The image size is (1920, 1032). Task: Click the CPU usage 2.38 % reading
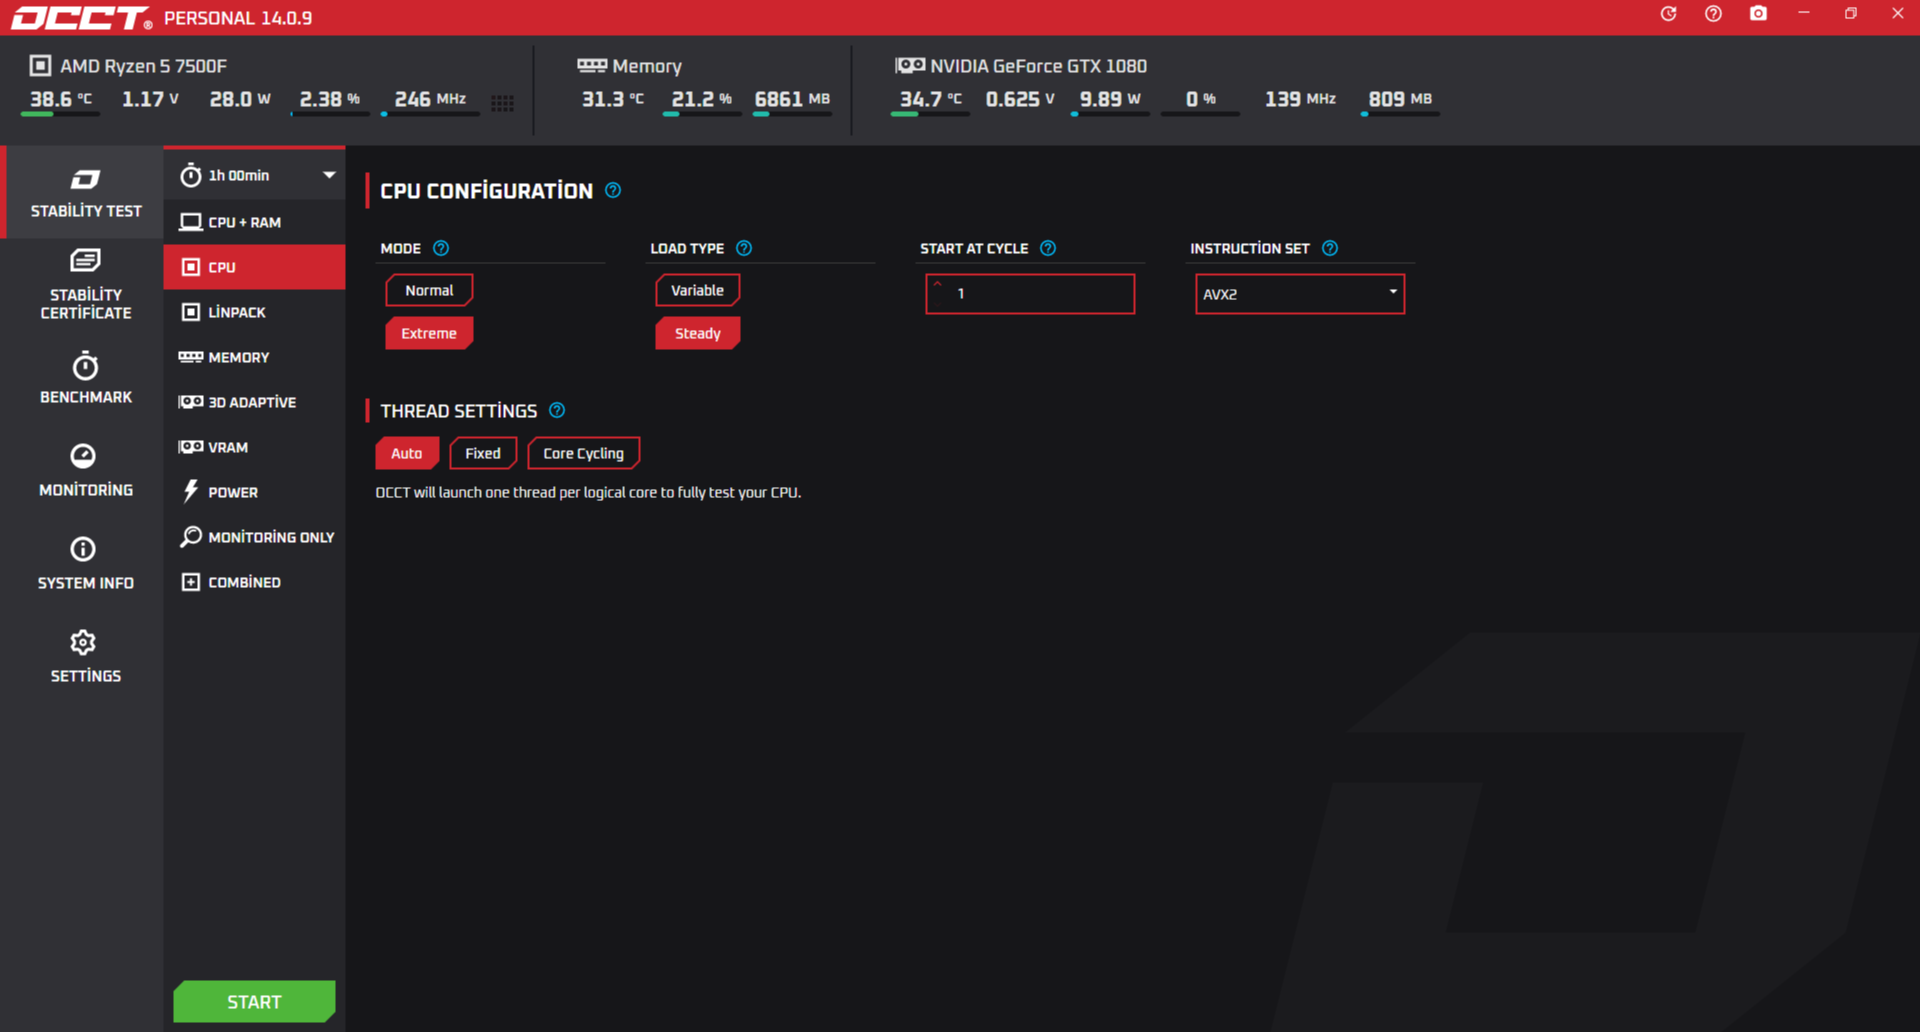pos(330,99)
